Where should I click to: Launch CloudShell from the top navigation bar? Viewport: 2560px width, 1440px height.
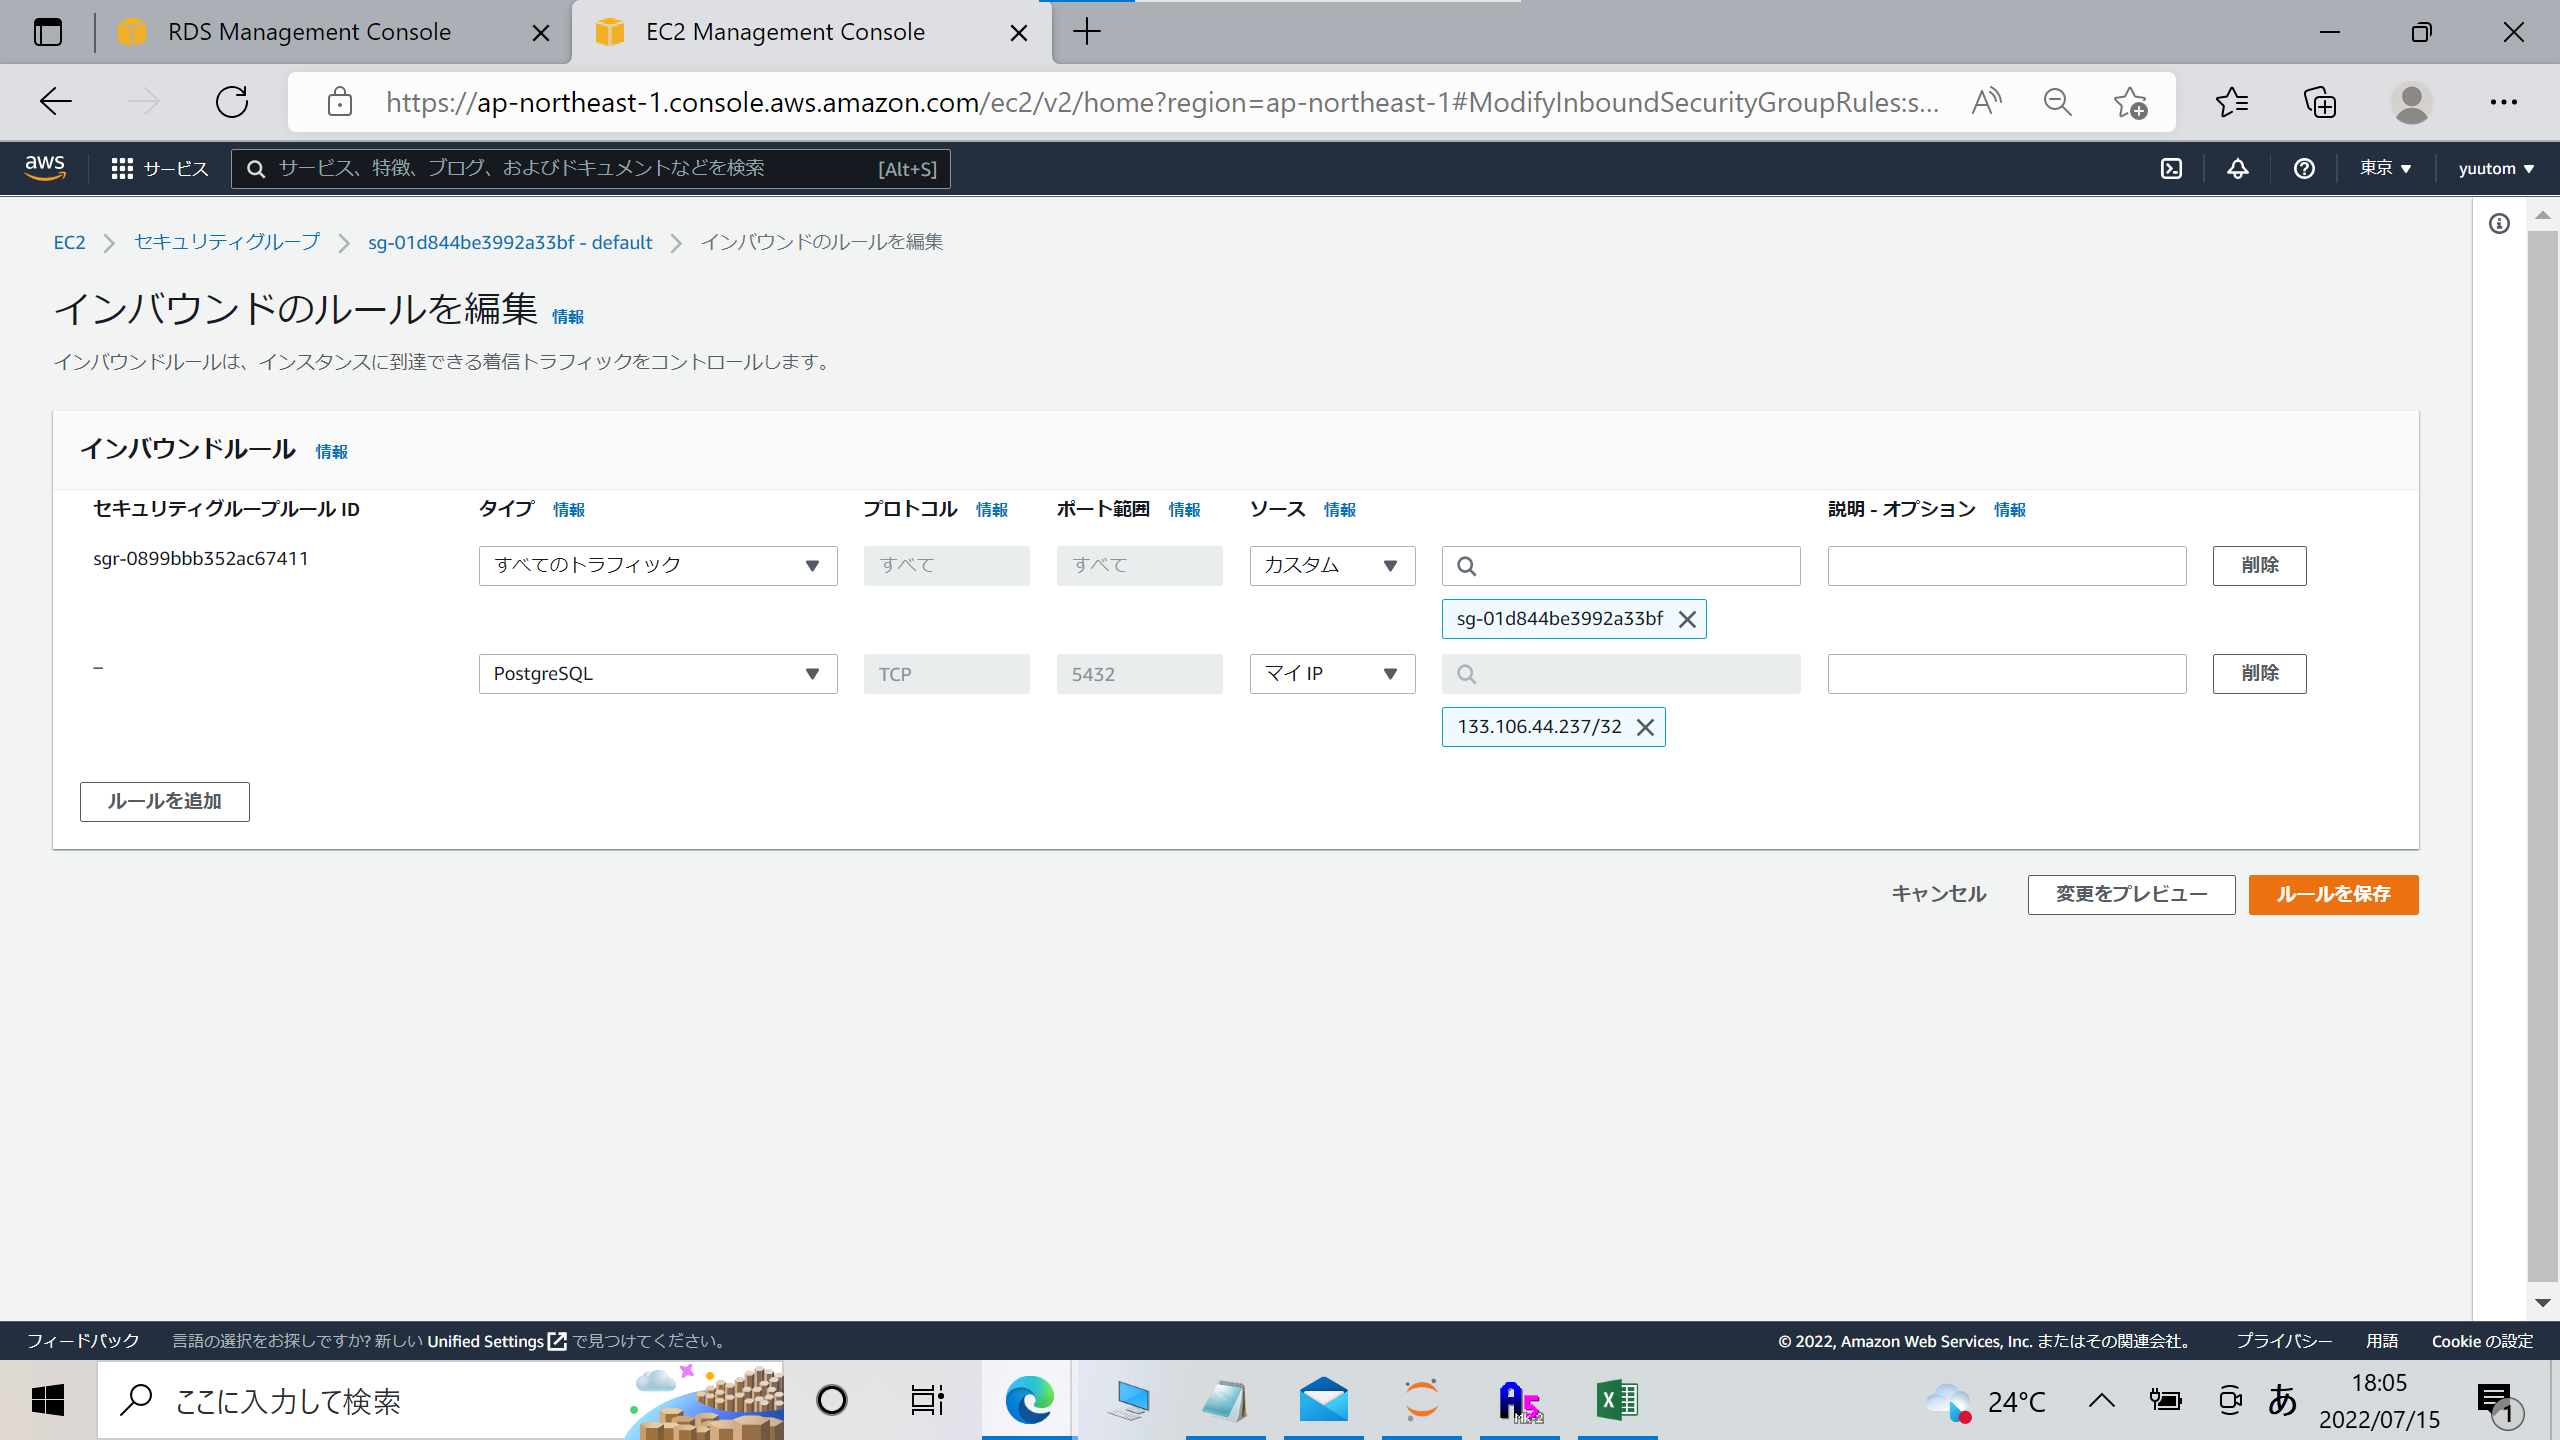[2171, 168]
